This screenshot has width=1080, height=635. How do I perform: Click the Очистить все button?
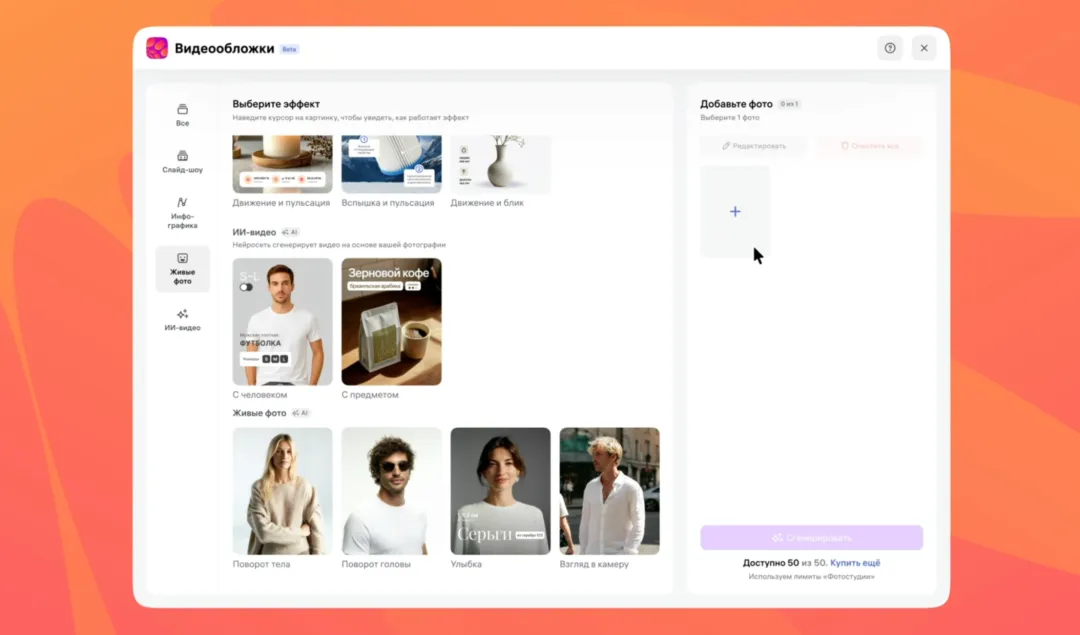point(869,146)
